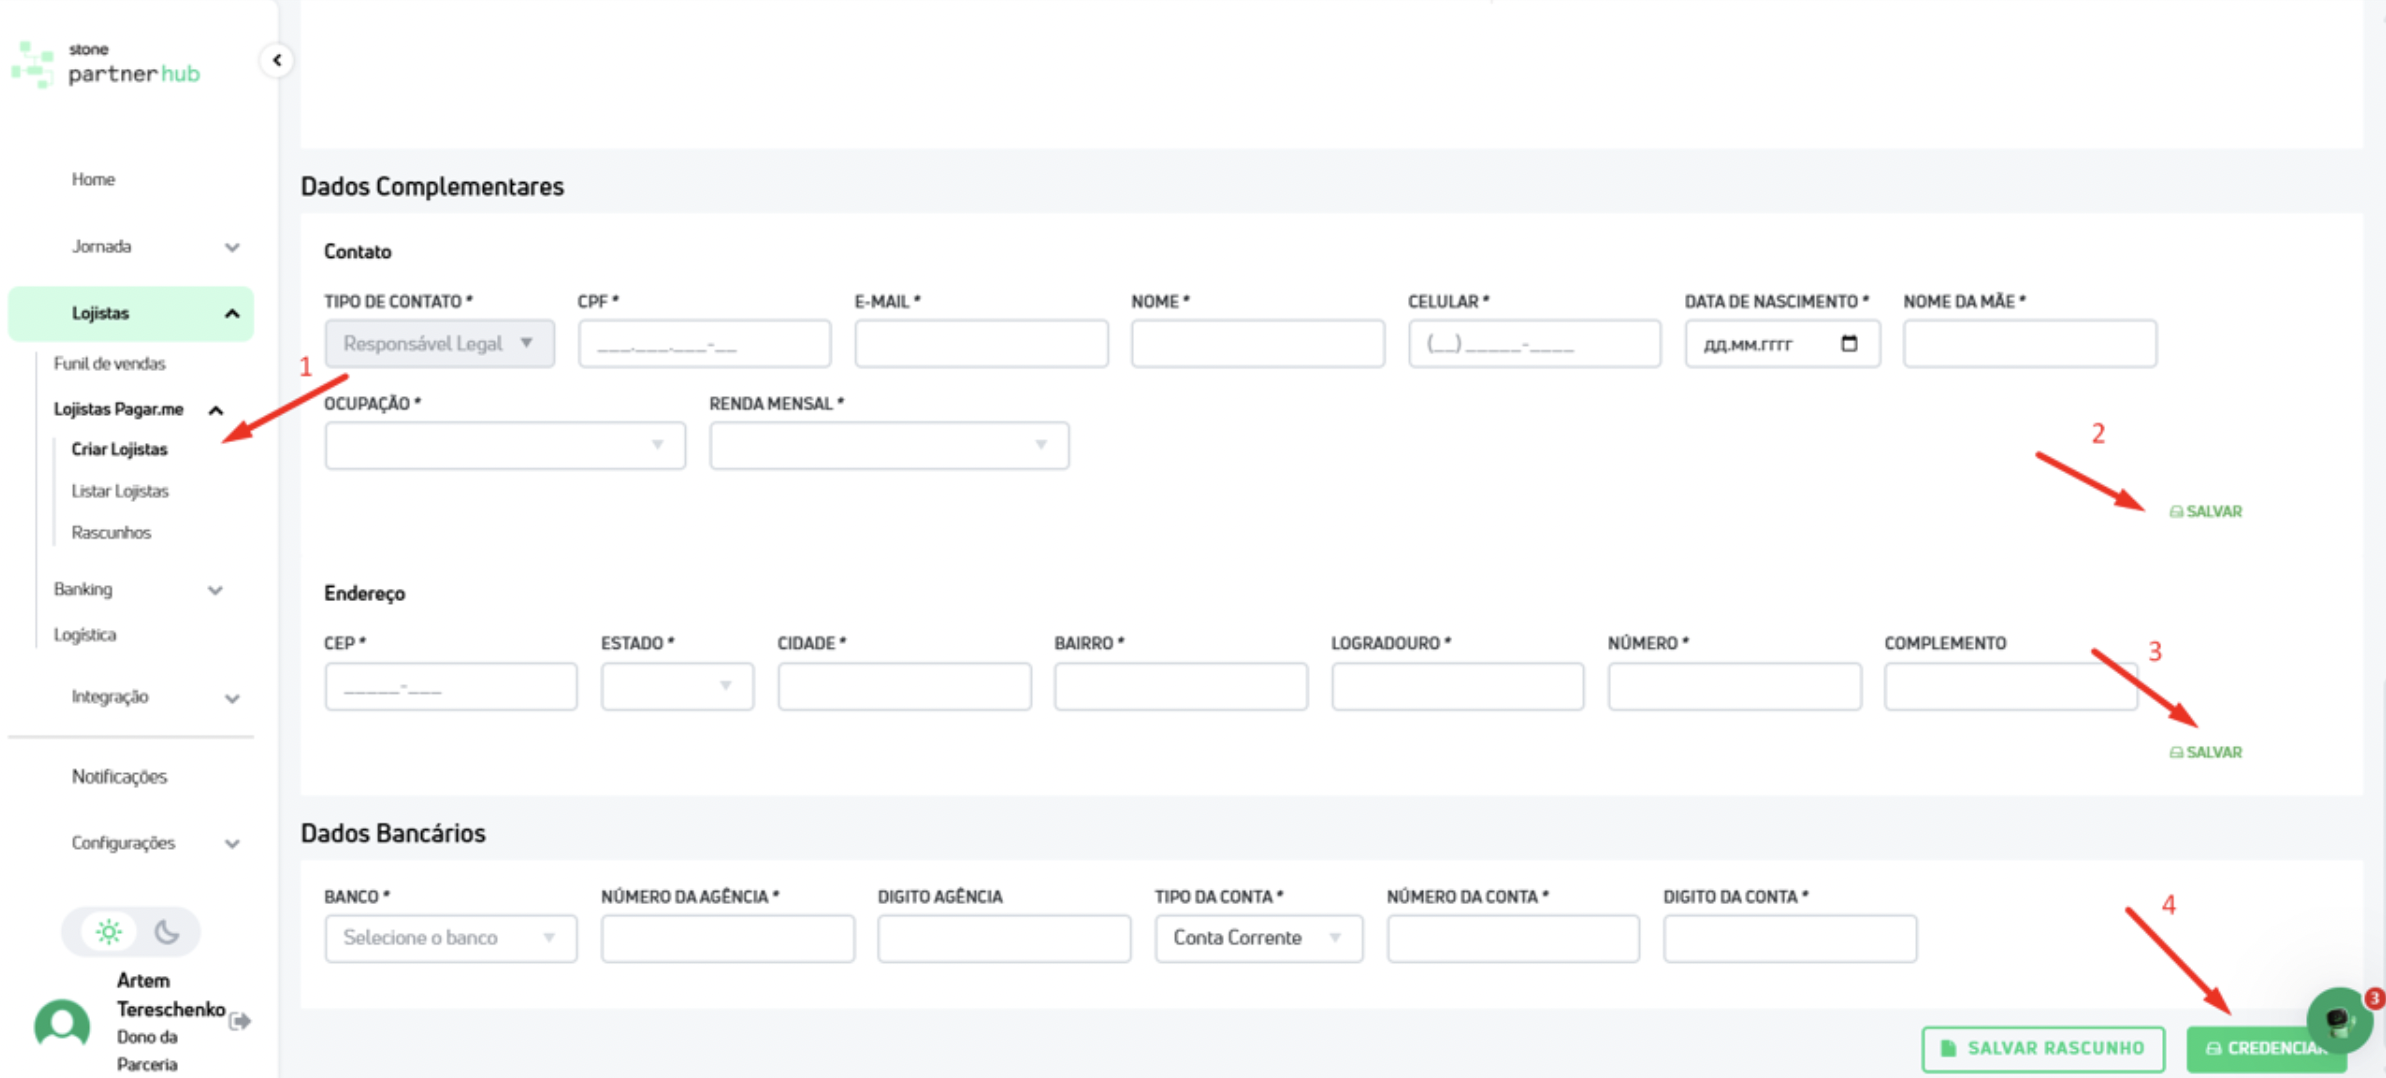Click the user avatar icon
The image size is (2386, 1078).
point(62,1024)
